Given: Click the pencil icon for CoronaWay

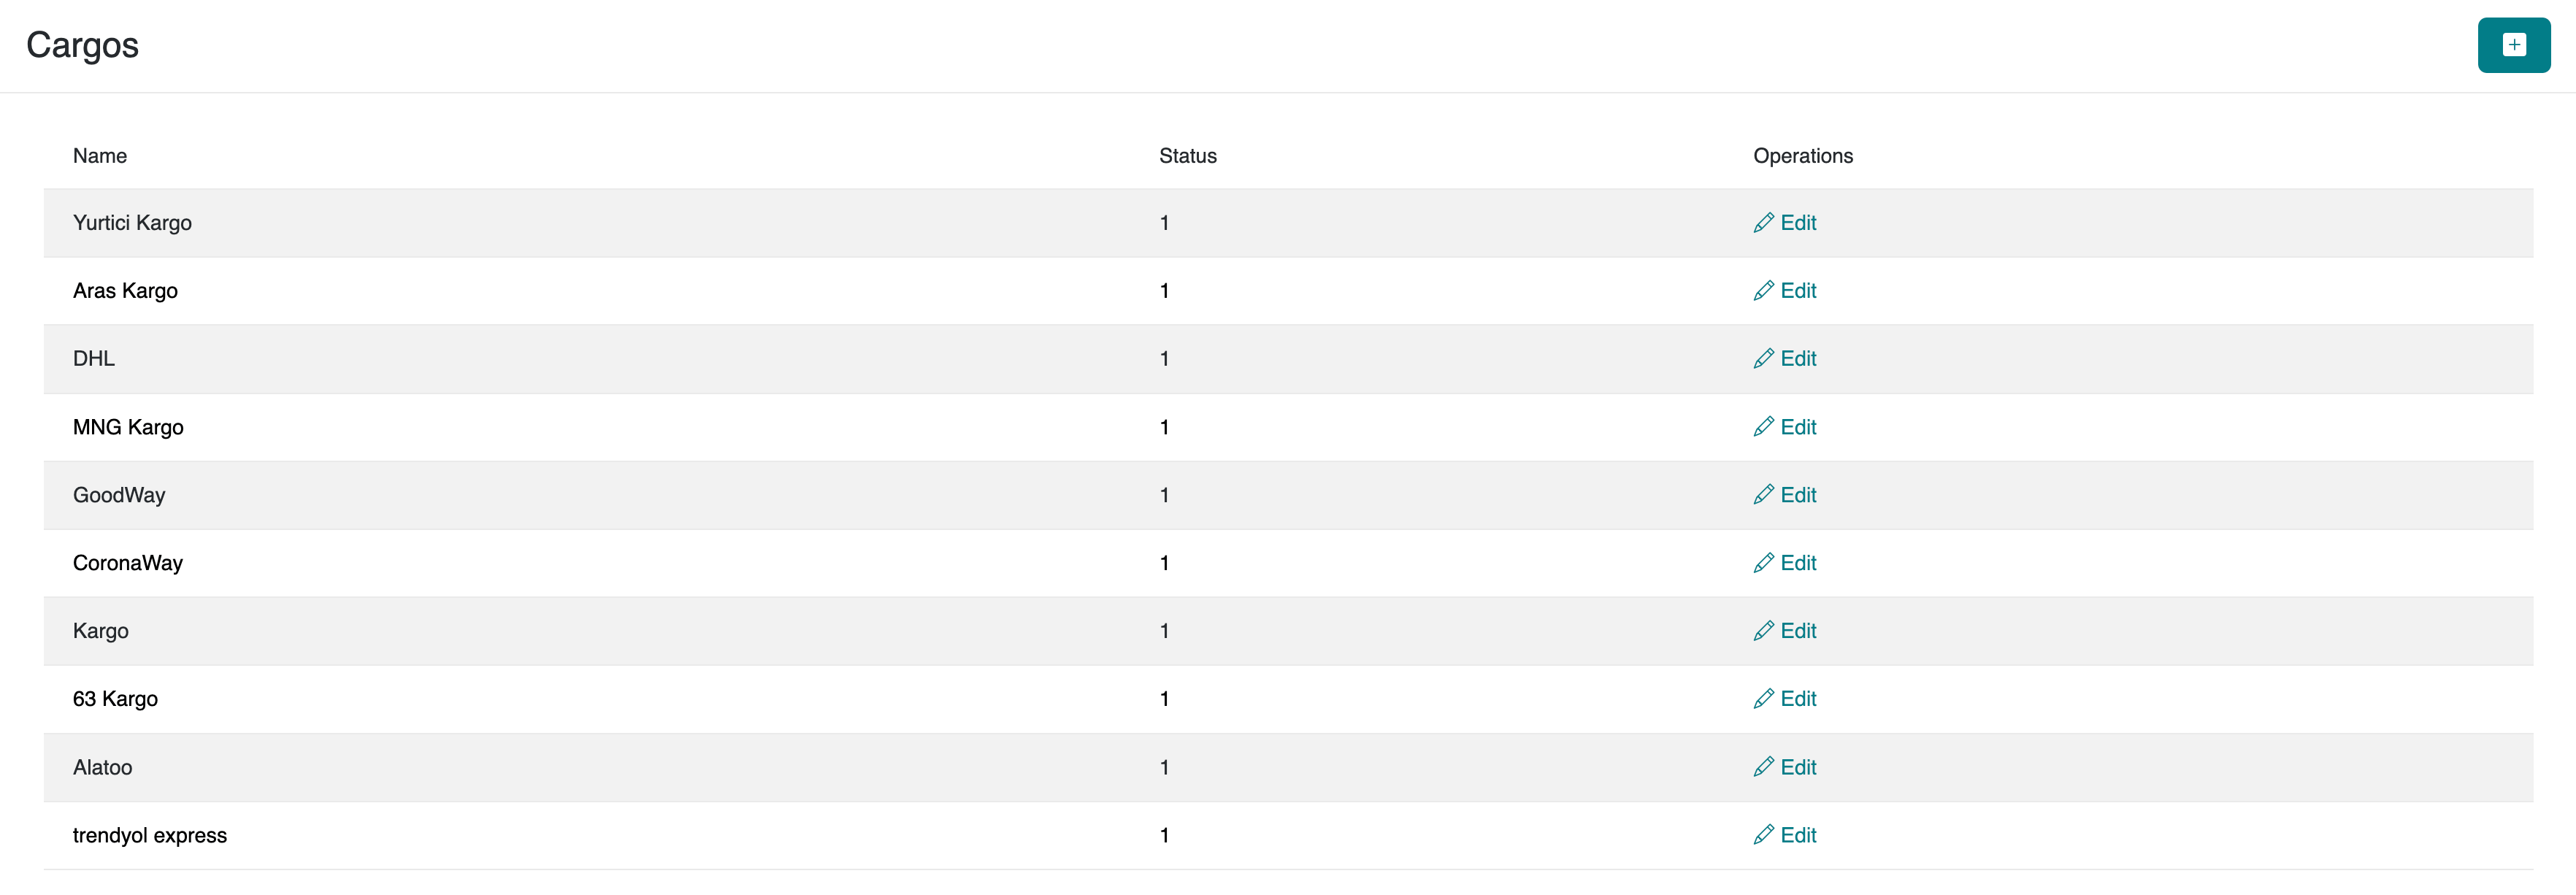Looking at the screenshot, I should 1763,563.
